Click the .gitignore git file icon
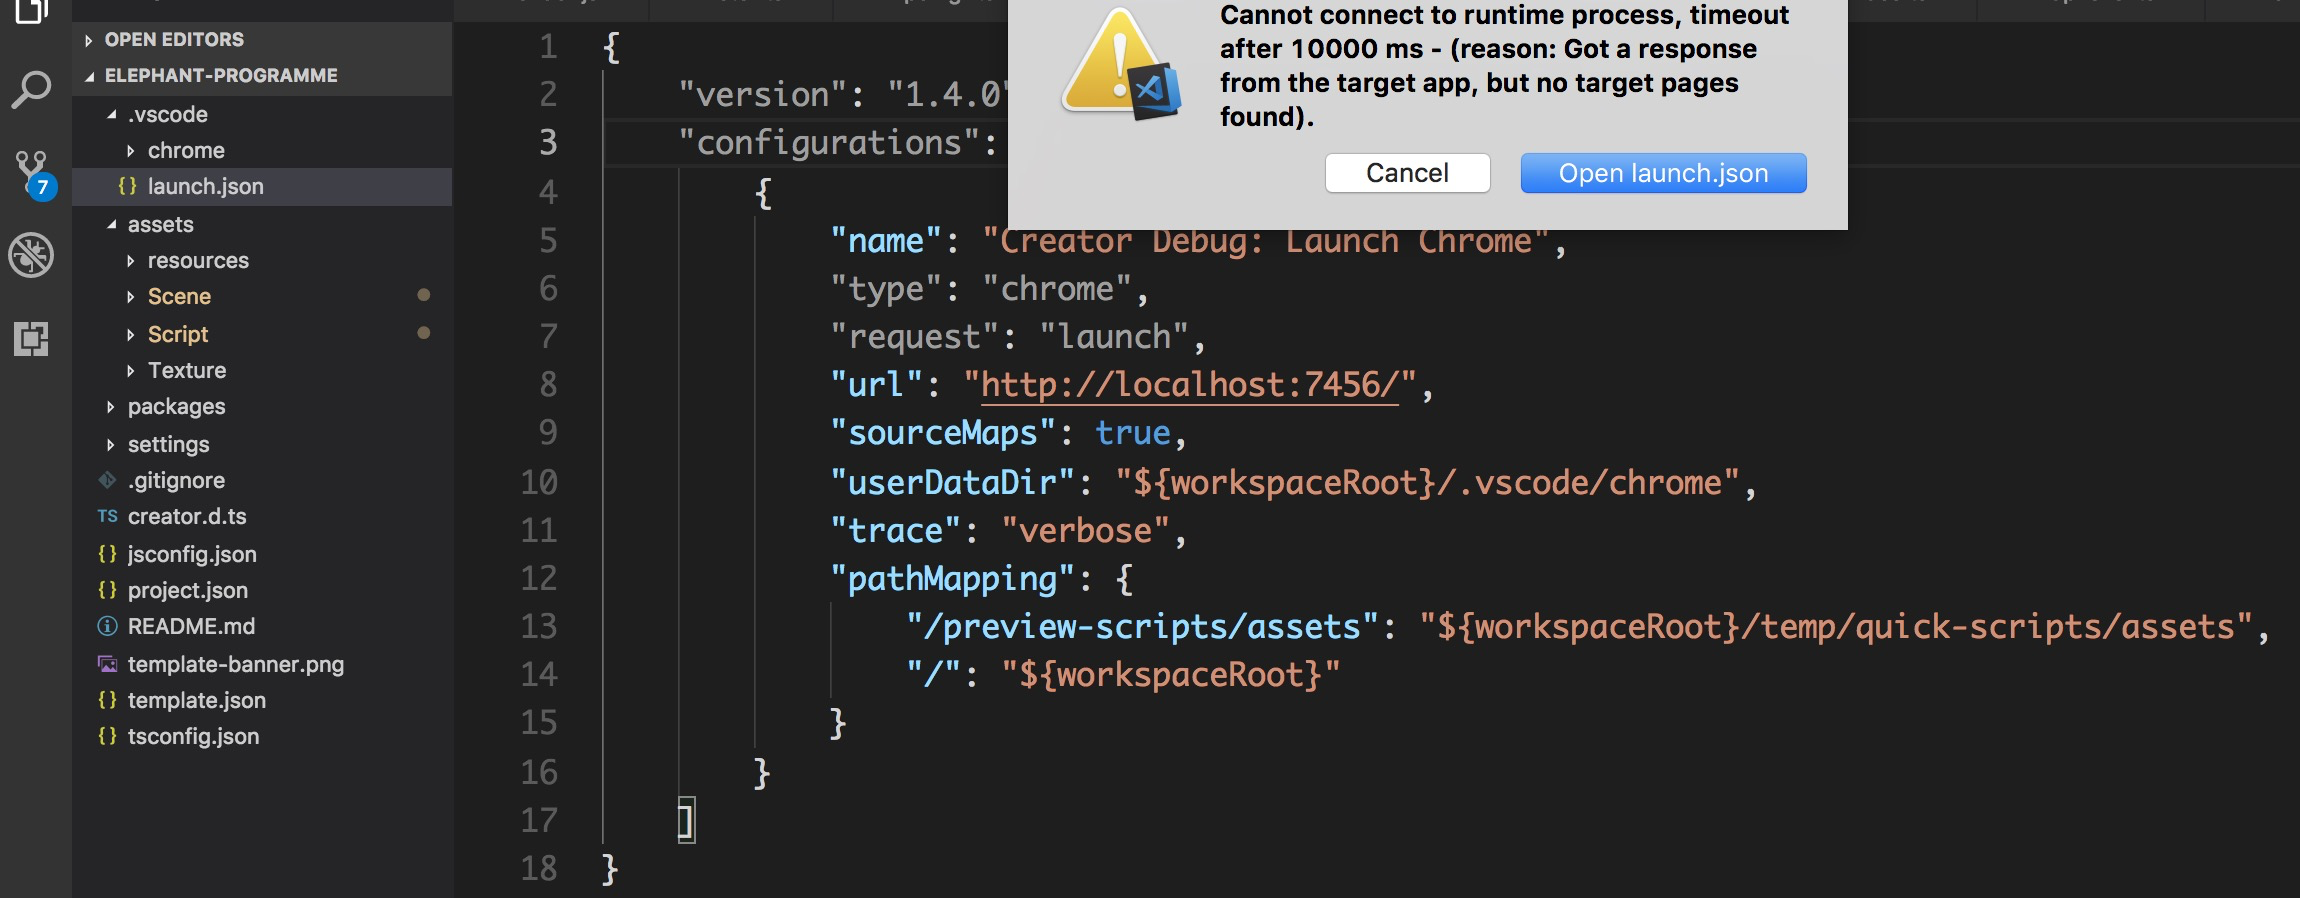2300x898 pixels. pos(107,480)
